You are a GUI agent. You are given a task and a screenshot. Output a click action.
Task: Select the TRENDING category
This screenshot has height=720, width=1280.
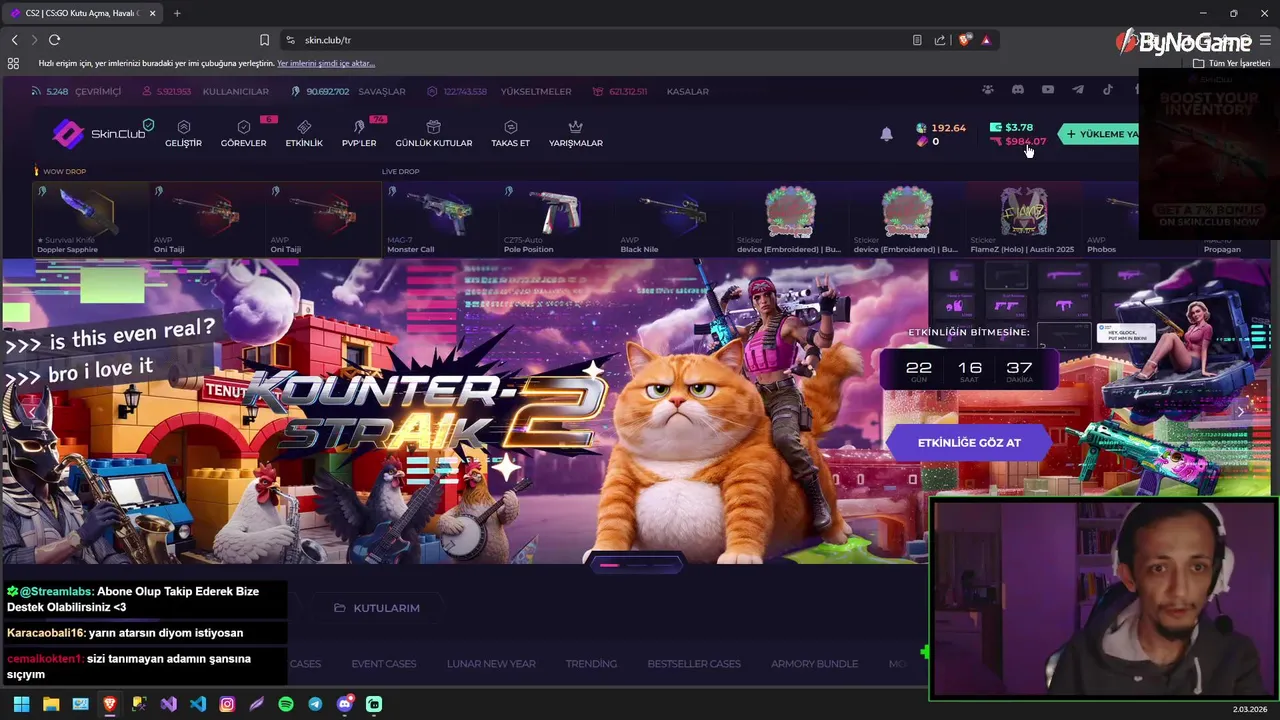click(591, 664)
